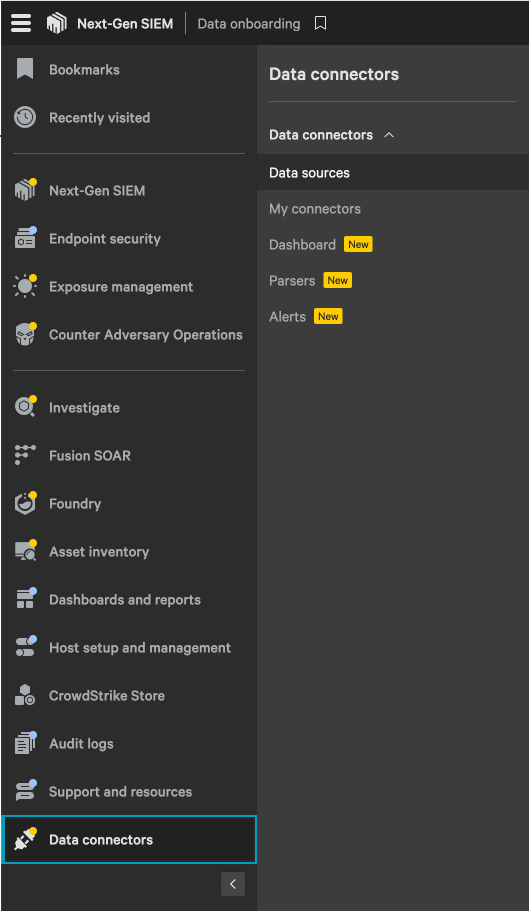Open the hamburger navigation menu
529x911 pixels.
21,24
